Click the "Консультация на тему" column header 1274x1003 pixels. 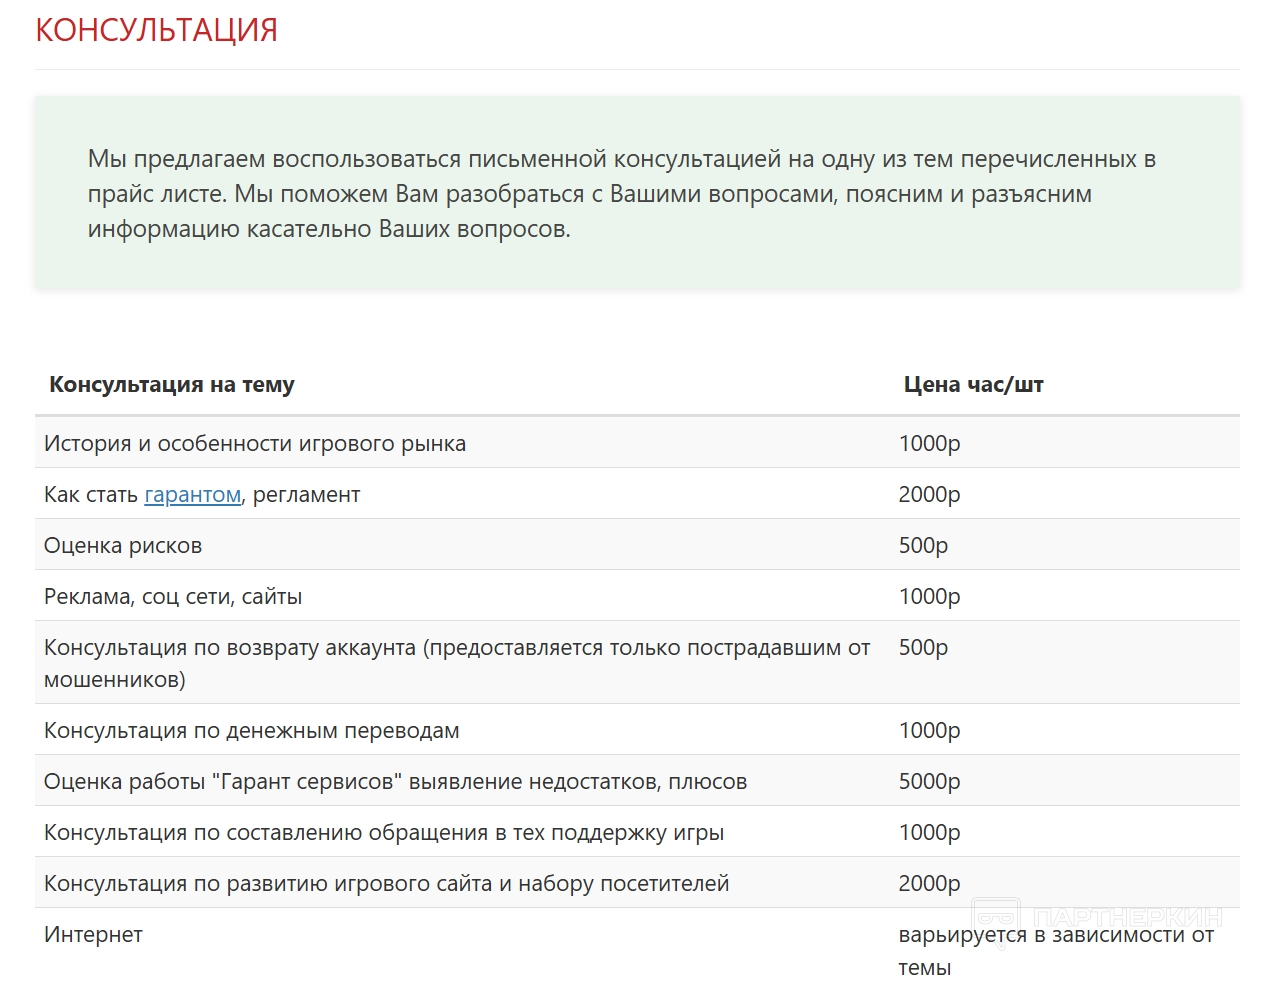pos(172,385)
